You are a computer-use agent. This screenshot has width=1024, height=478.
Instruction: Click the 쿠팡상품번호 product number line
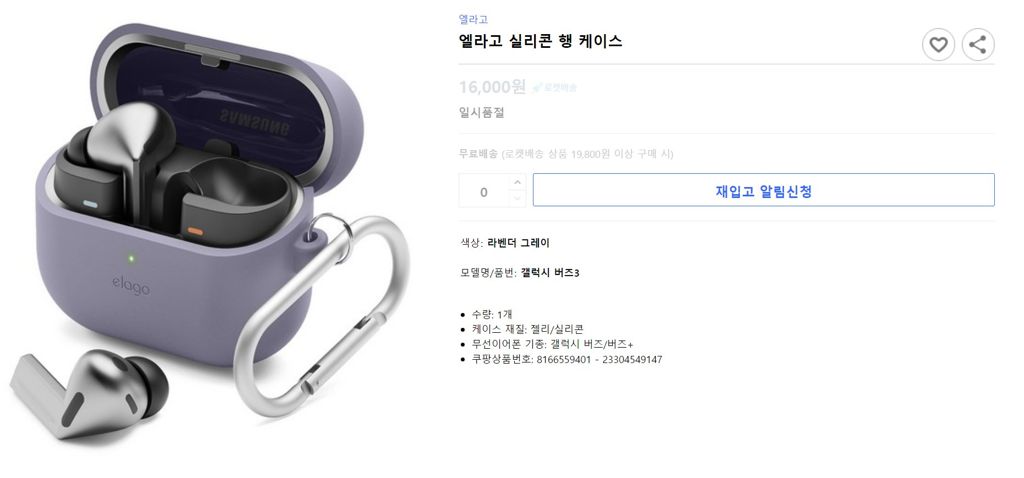(567, 359)
